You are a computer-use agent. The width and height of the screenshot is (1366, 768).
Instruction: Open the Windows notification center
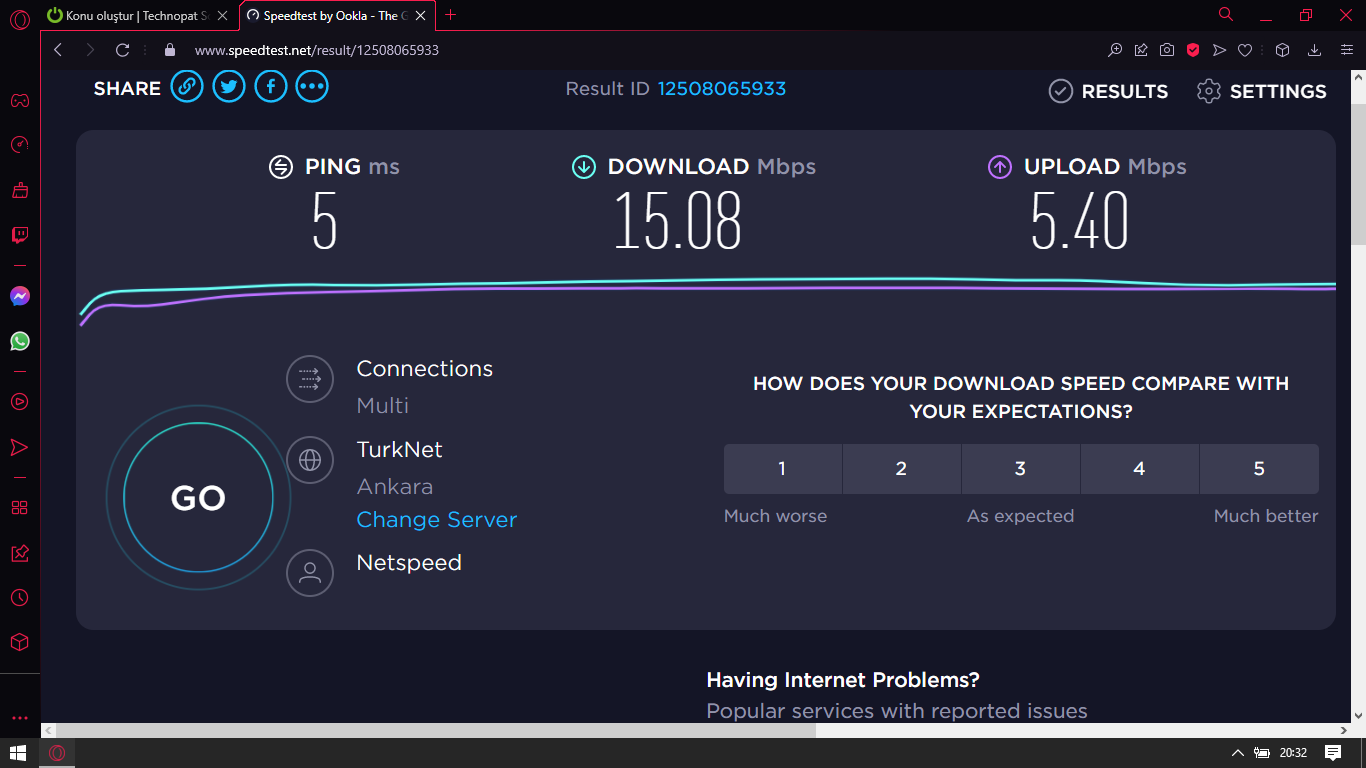coord(1333,753)
